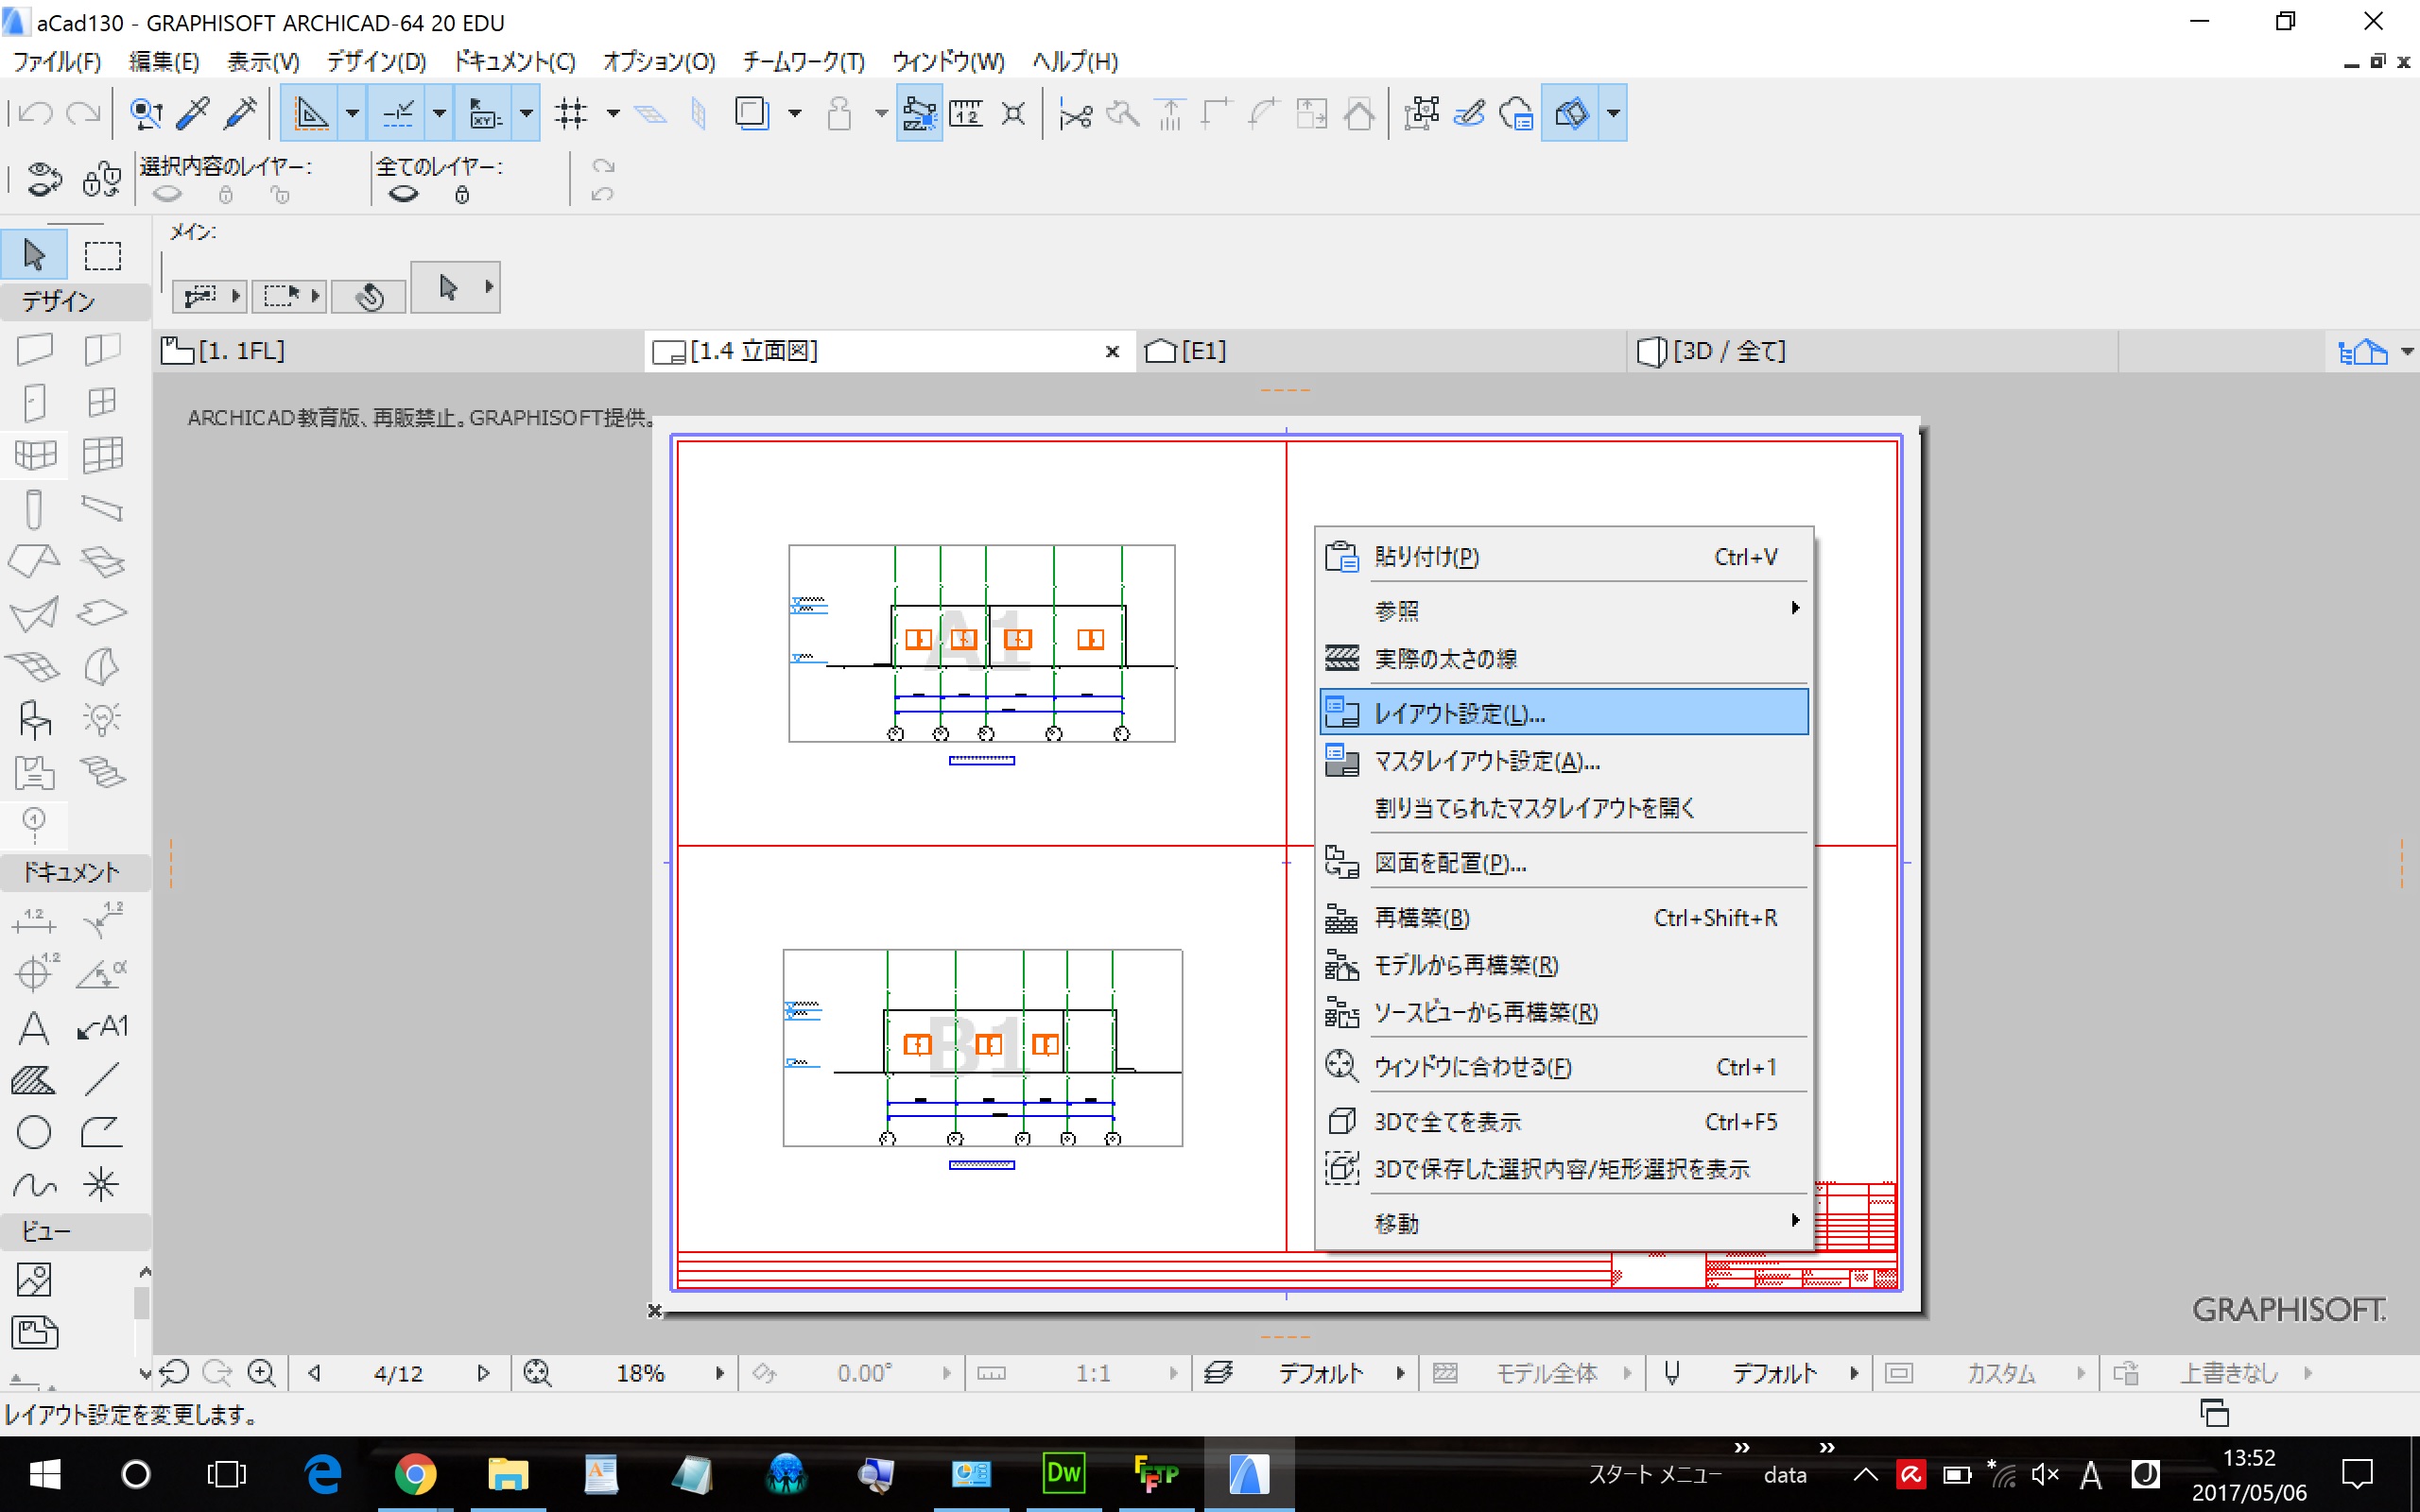Open the ドキュメント(C) menu
Viewport: 2420px width, 1512px height.
515,62
